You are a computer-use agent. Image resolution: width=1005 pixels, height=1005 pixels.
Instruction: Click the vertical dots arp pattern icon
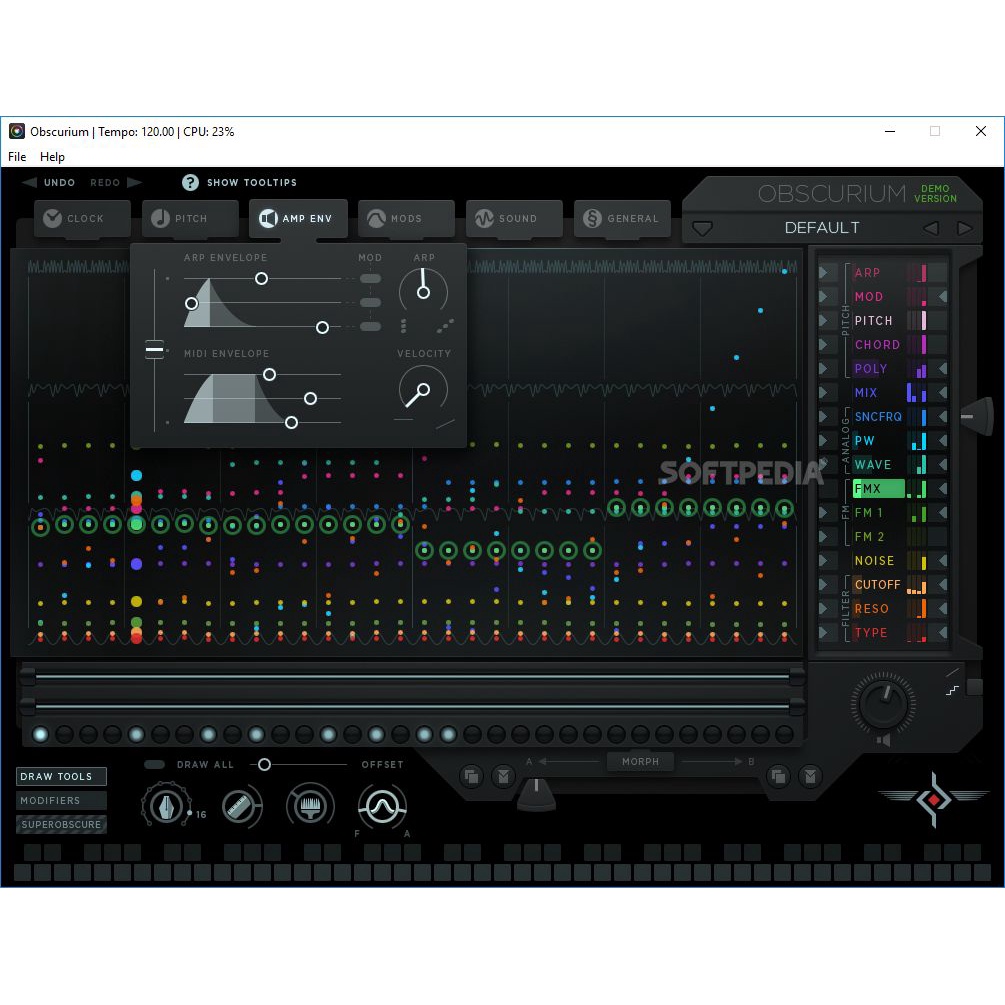[403, 326]
